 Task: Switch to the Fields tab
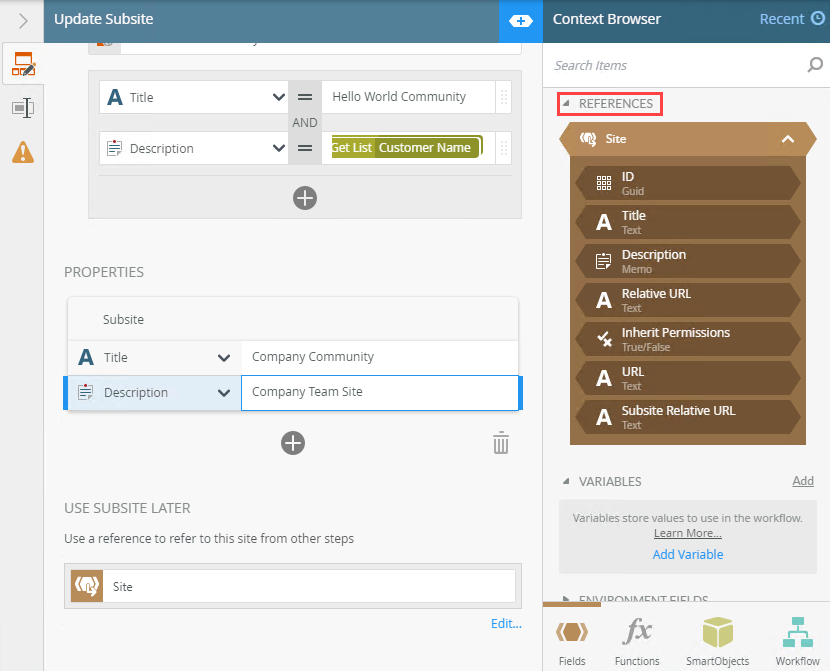pyautogui.click(x=572, y=640)
